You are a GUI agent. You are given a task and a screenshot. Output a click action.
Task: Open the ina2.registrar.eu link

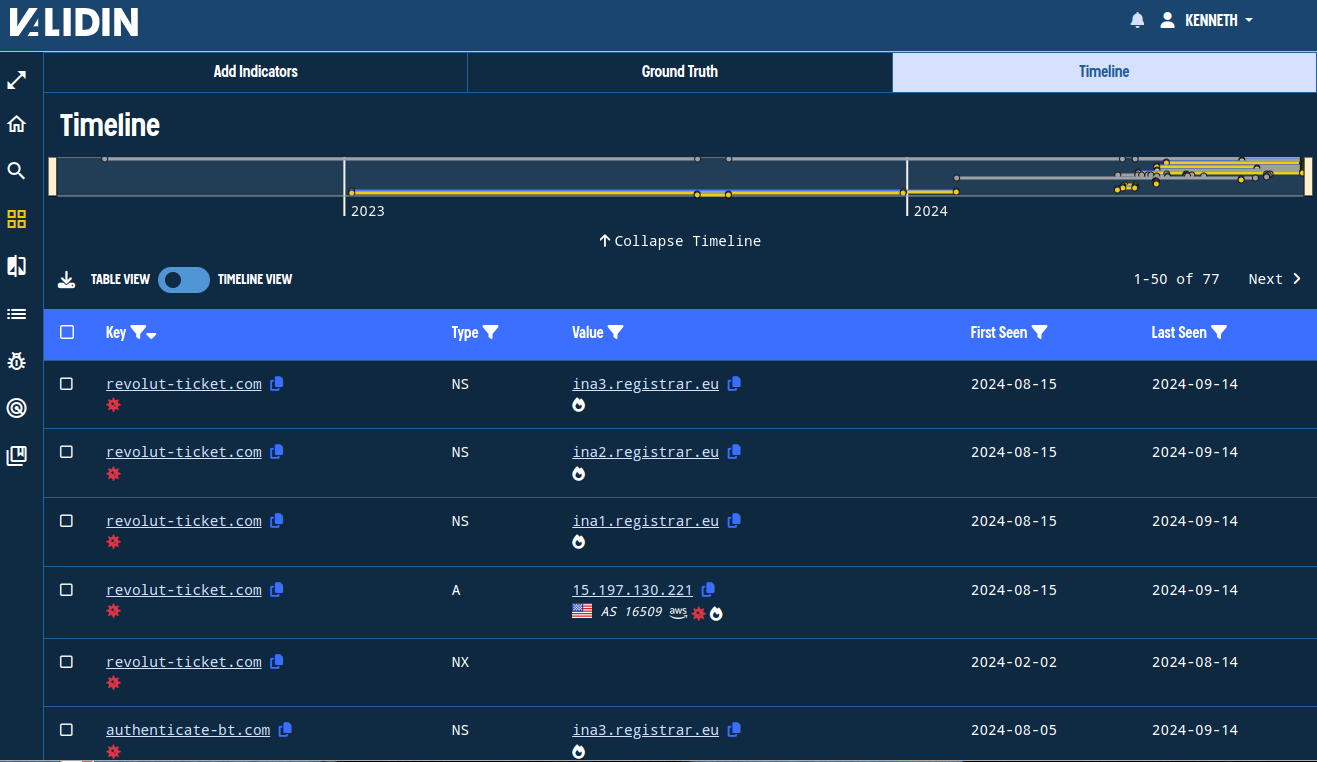(x=646, y=452)
